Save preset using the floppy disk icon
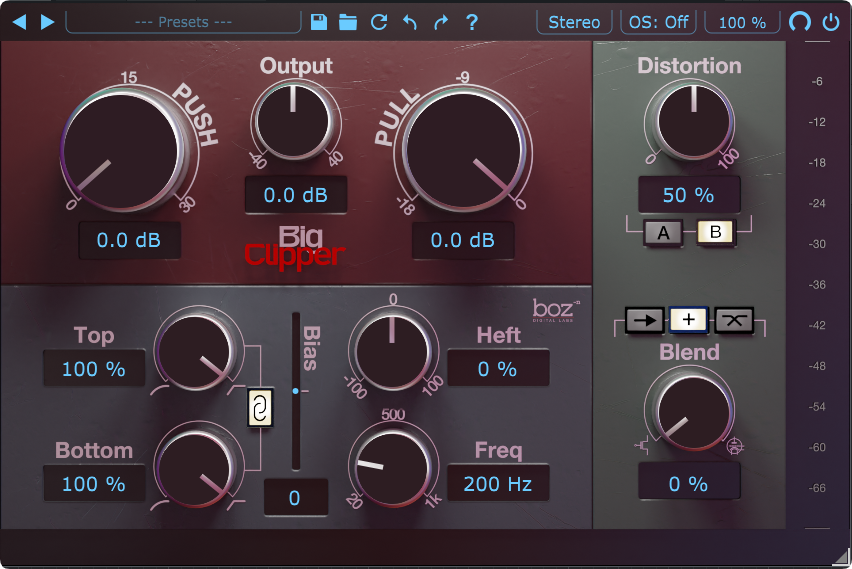852x569 pixels. tap(319, 22)
